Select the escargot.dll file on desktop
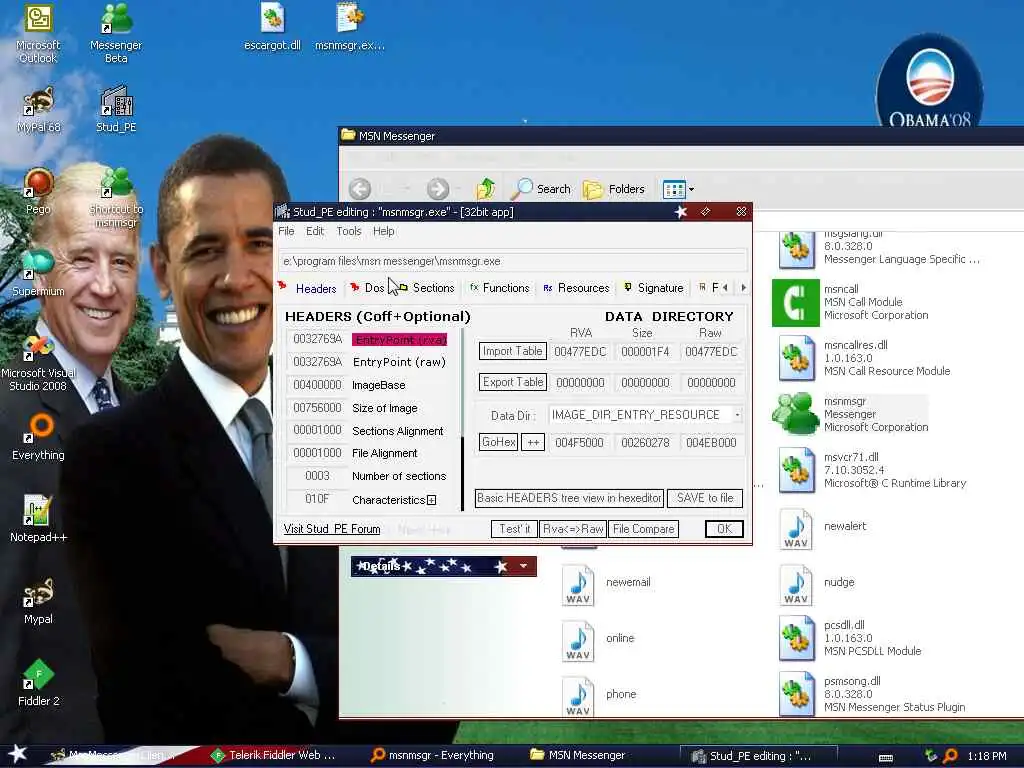The width and height of the screenshot is (1024, 768). 272,27
